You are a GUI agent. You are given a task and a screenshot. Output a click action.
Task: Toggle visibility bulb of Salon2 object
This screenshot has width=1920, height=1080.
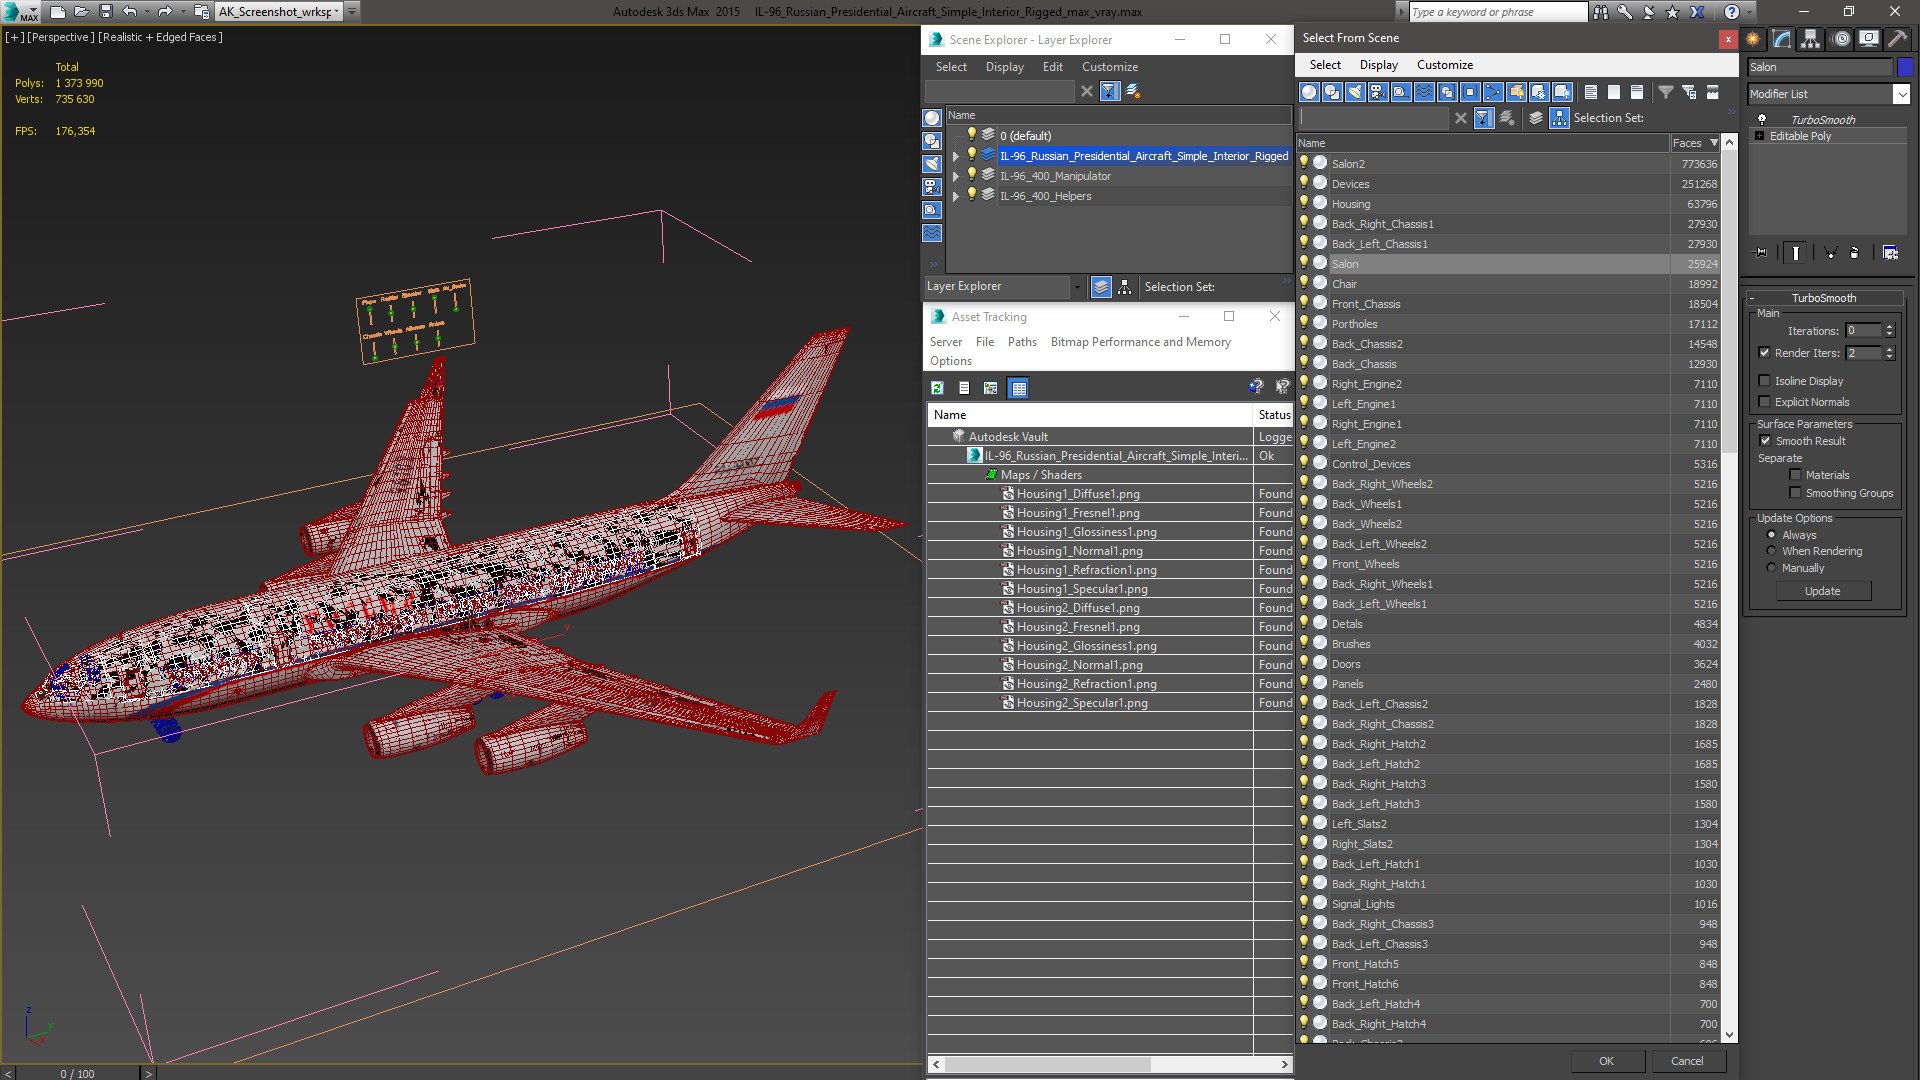1304,163
